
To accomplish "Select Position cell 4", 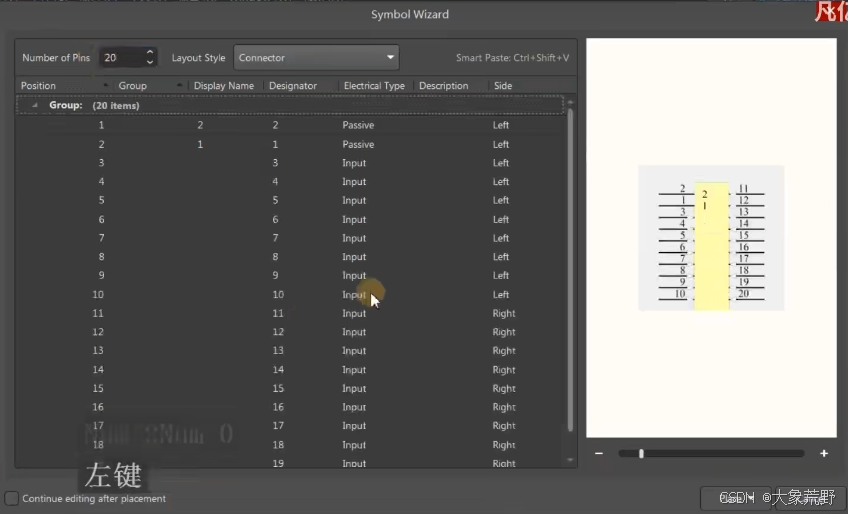I will (101, 182).
